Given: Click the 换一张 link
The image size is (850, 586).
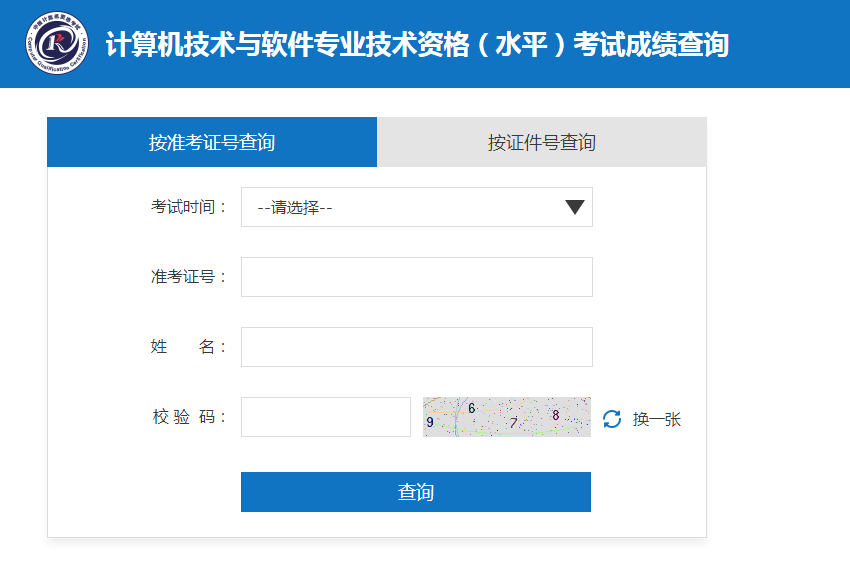Looking at the screenshot, I should pos(656,419).
